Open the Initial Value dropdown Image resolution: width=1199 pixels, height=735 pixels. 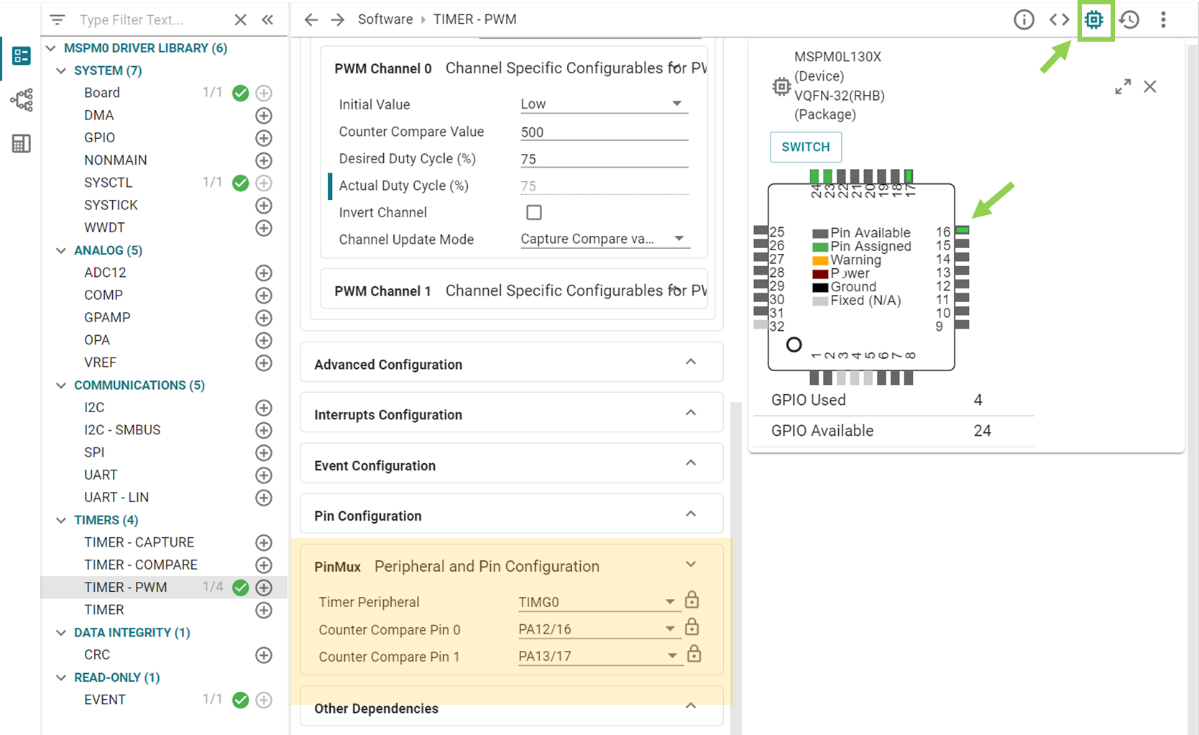tap(603, 104)
